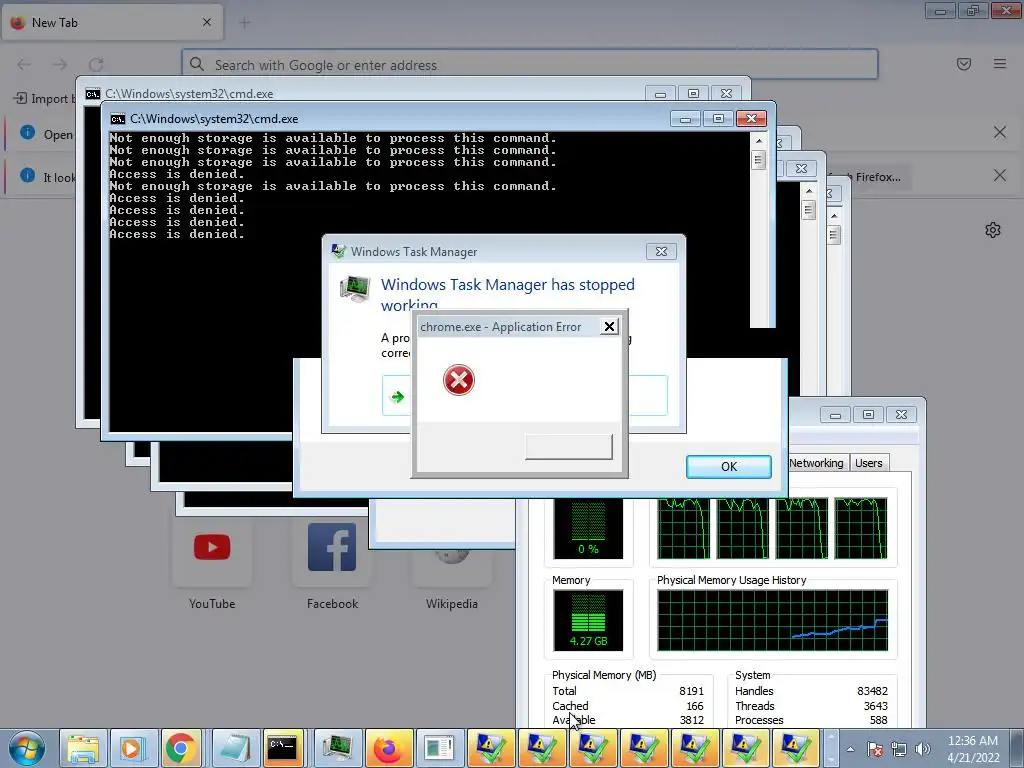Open Task Manager taskbar icon
1024x768 pixels.
(337, 748)
